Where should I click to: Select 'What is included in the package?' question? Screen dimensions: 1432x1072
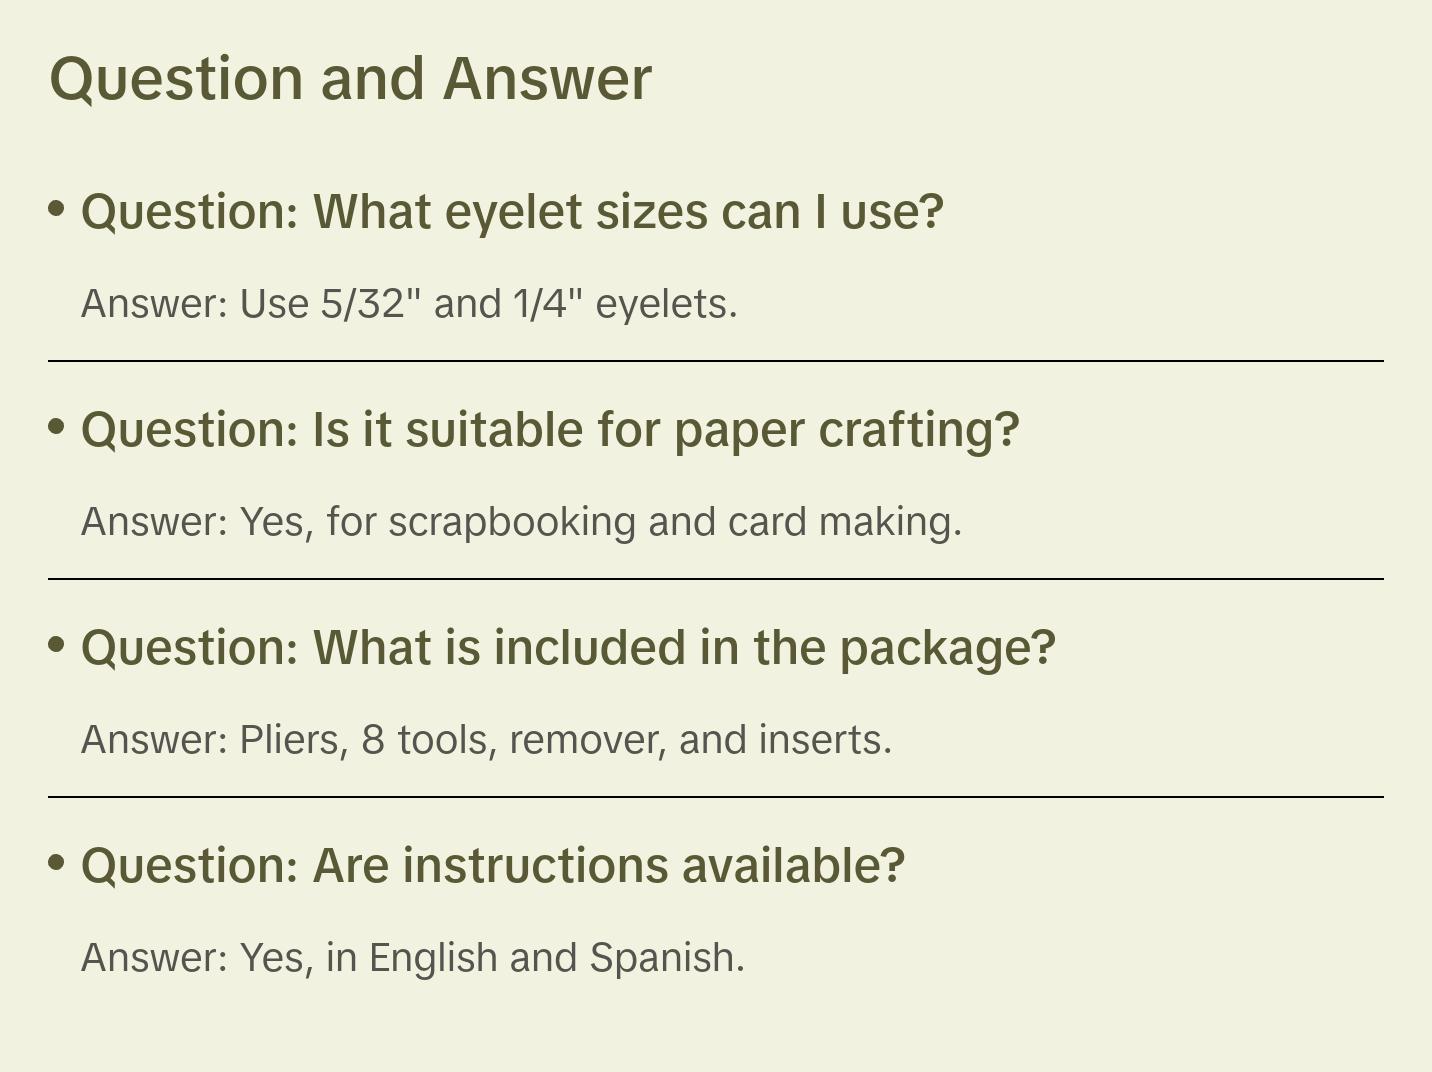point(568,648)
